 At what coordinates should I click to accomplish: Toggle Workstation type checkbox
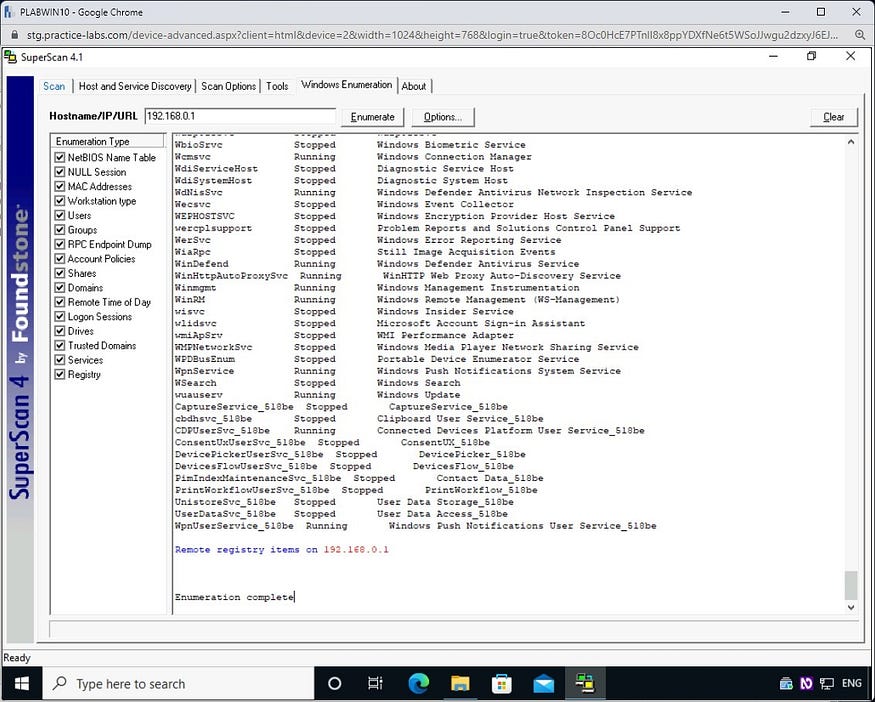60,201
